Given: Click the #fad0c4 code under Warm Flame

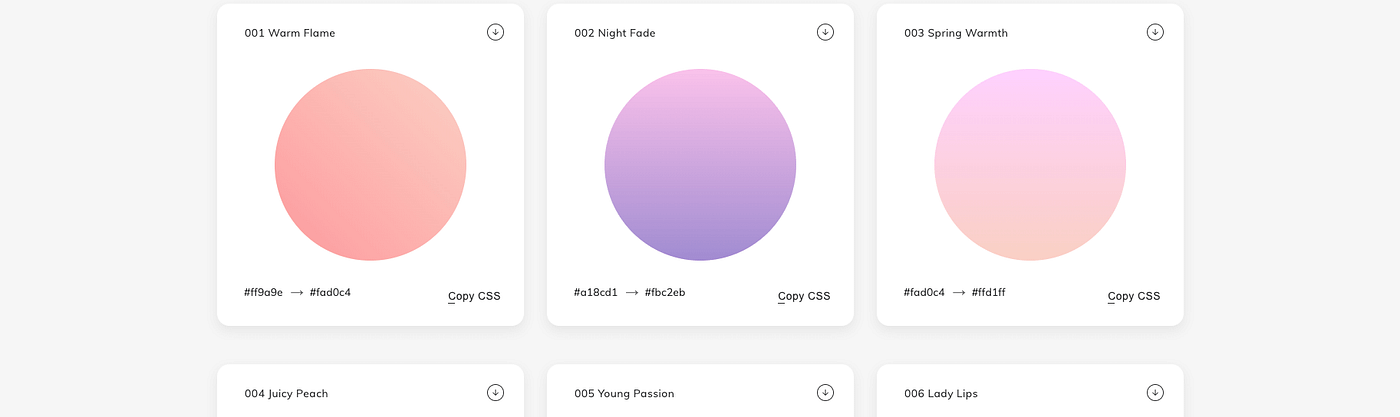Looking at the screenshot, I should point(330,292).
